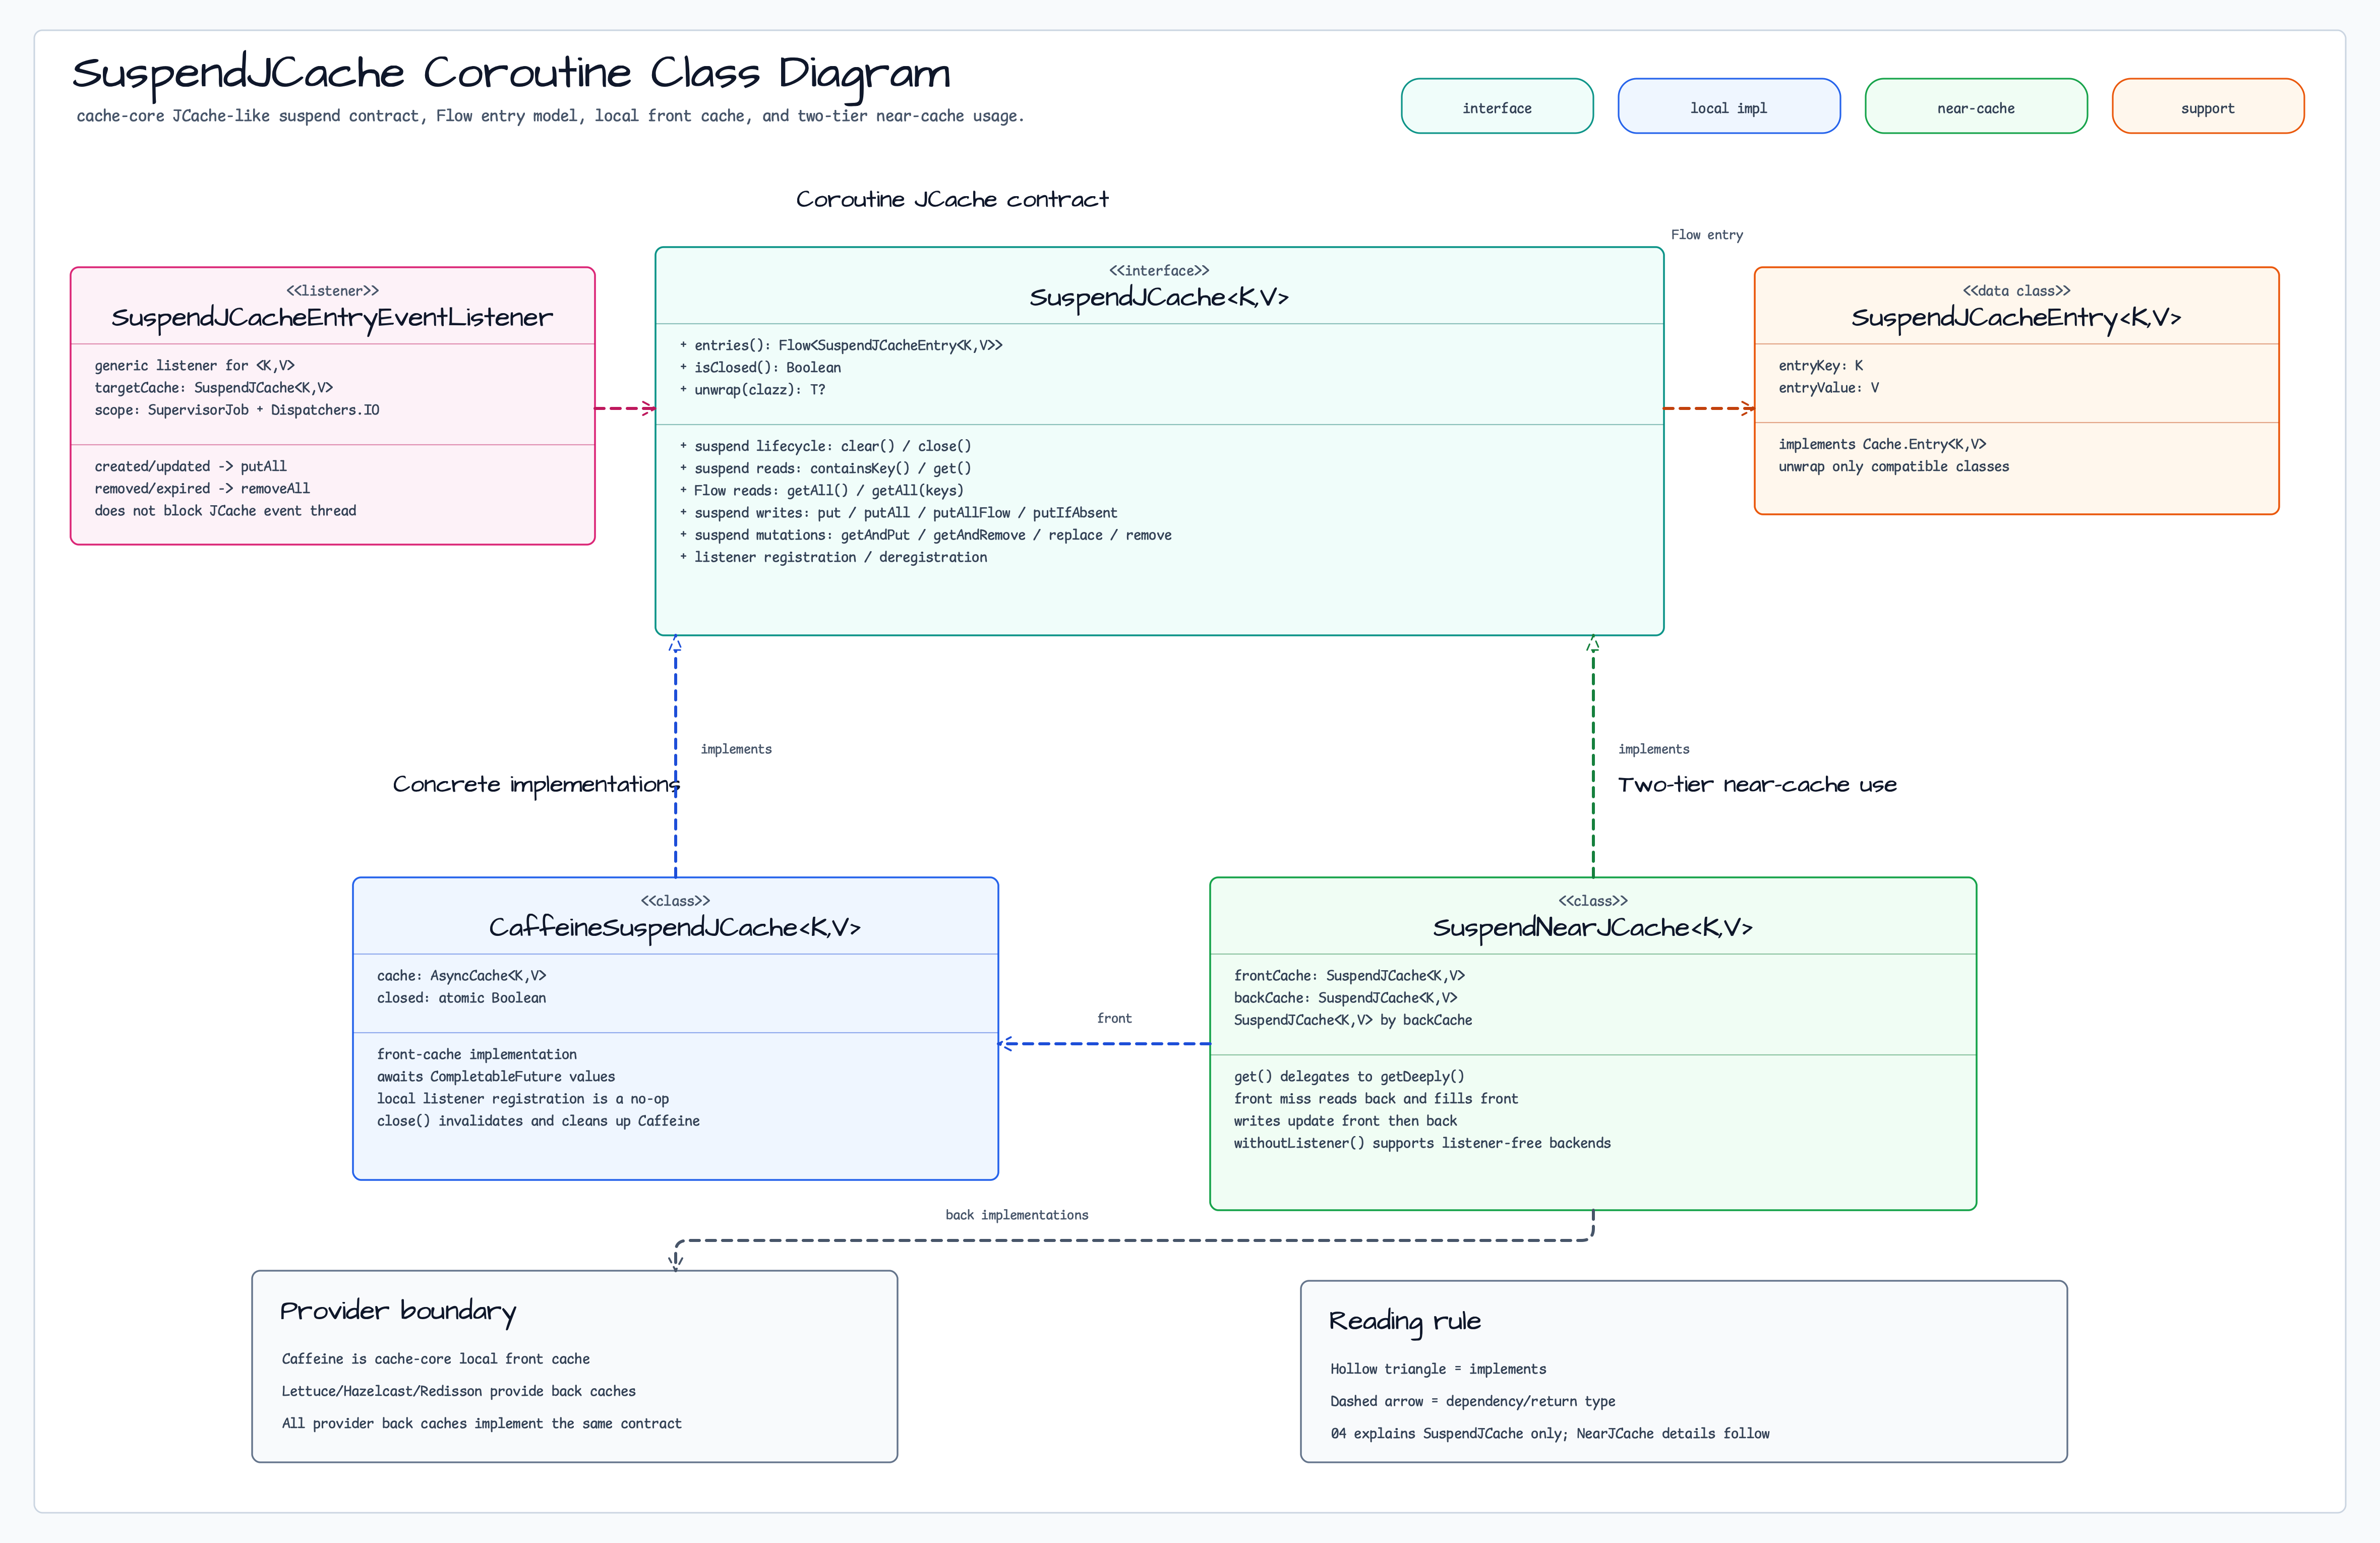Screen dimensions: 2380x1543
Task: Click 'entries(): Flow<SuspendJCacheEntry<K,V>>' method
Action: (x=841, y=346)
